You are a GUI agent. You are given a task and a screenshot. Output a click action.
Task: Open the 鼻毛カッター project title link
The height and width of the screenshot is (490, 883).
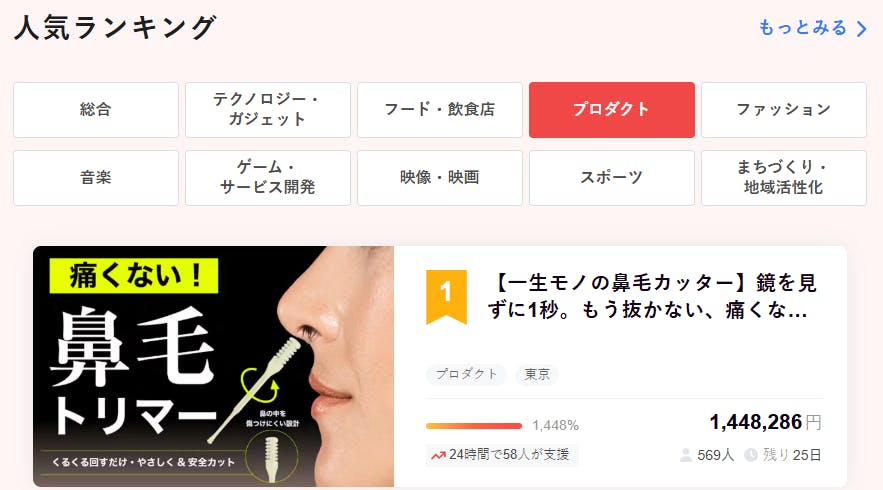point(653,296)
